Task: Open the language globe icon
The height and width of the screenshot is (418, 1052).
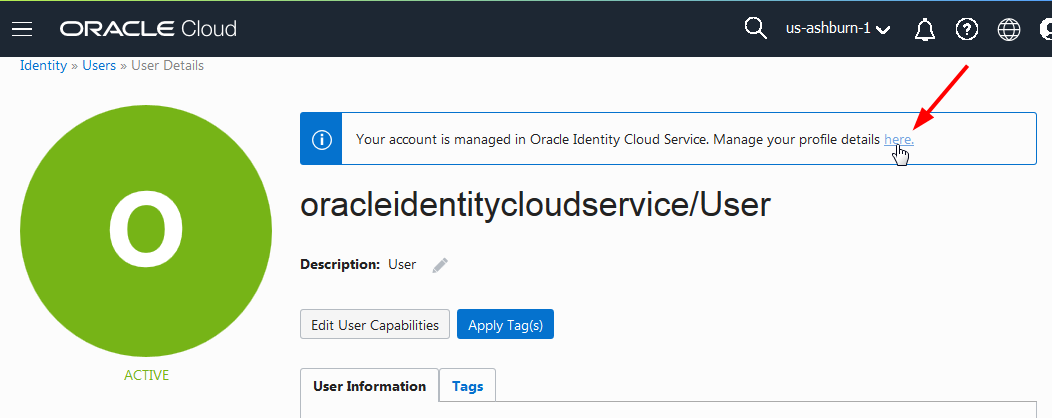Action: click(x=1009, y=30)
